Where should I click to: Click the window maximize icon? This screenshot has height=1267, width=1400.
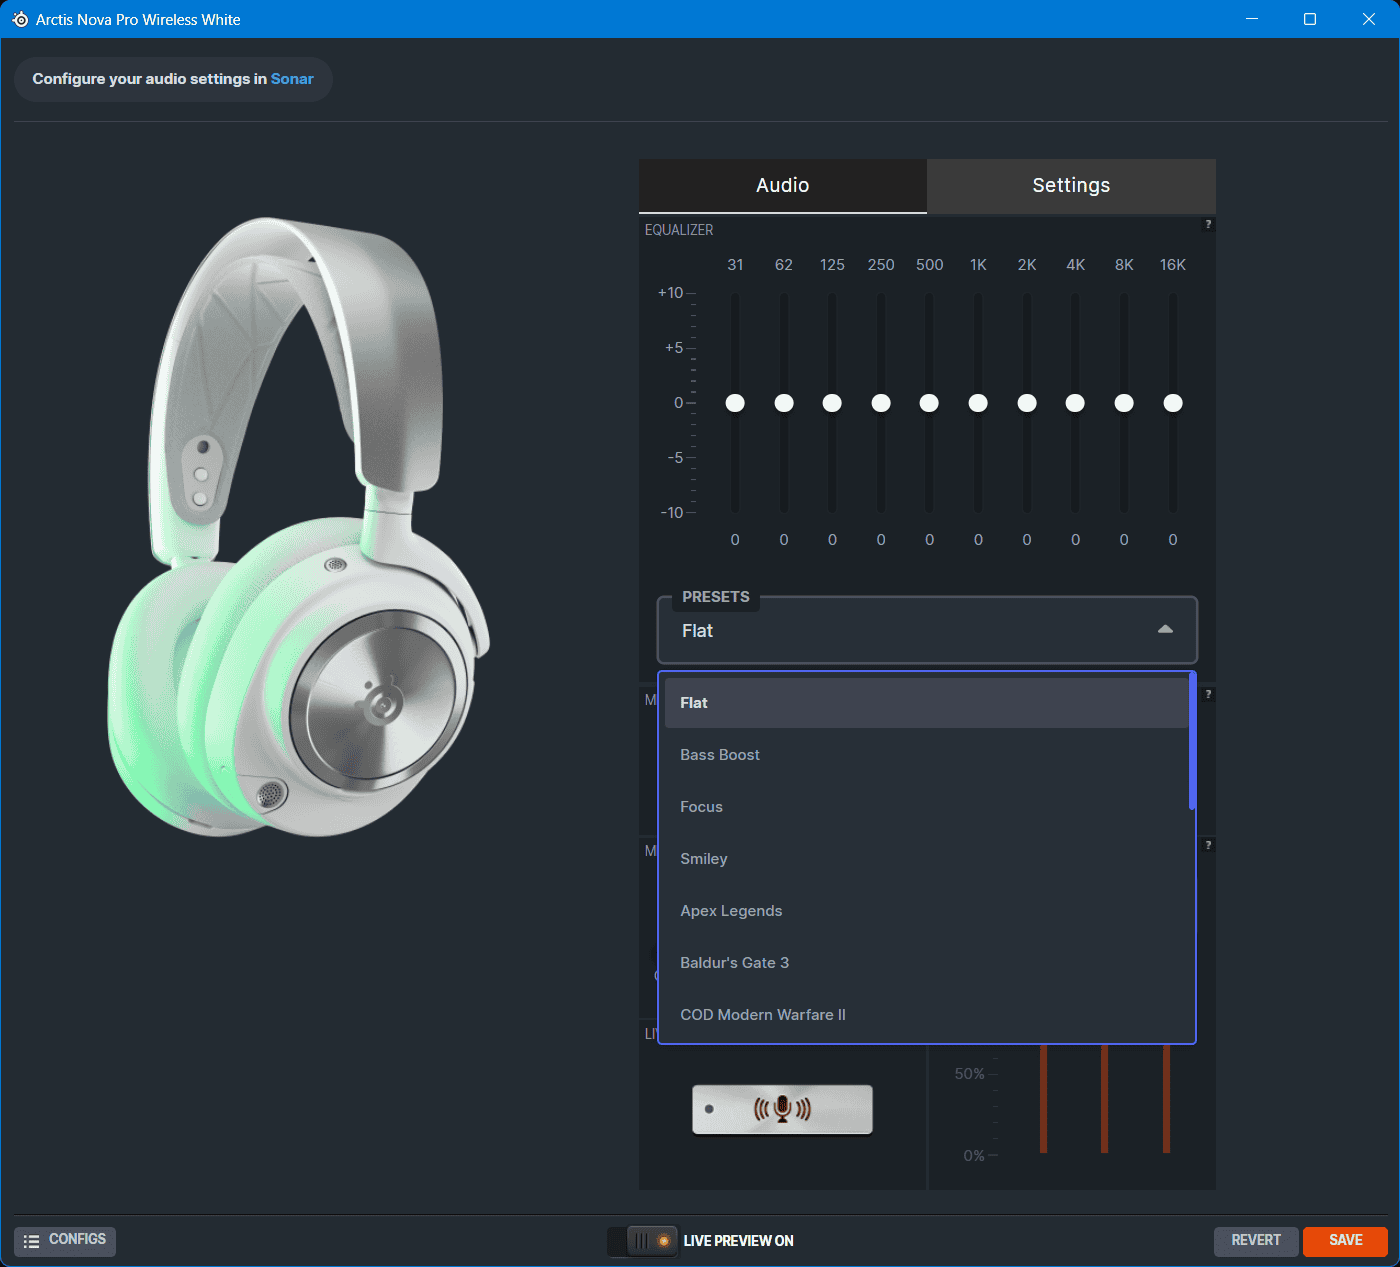[1310, 19]
